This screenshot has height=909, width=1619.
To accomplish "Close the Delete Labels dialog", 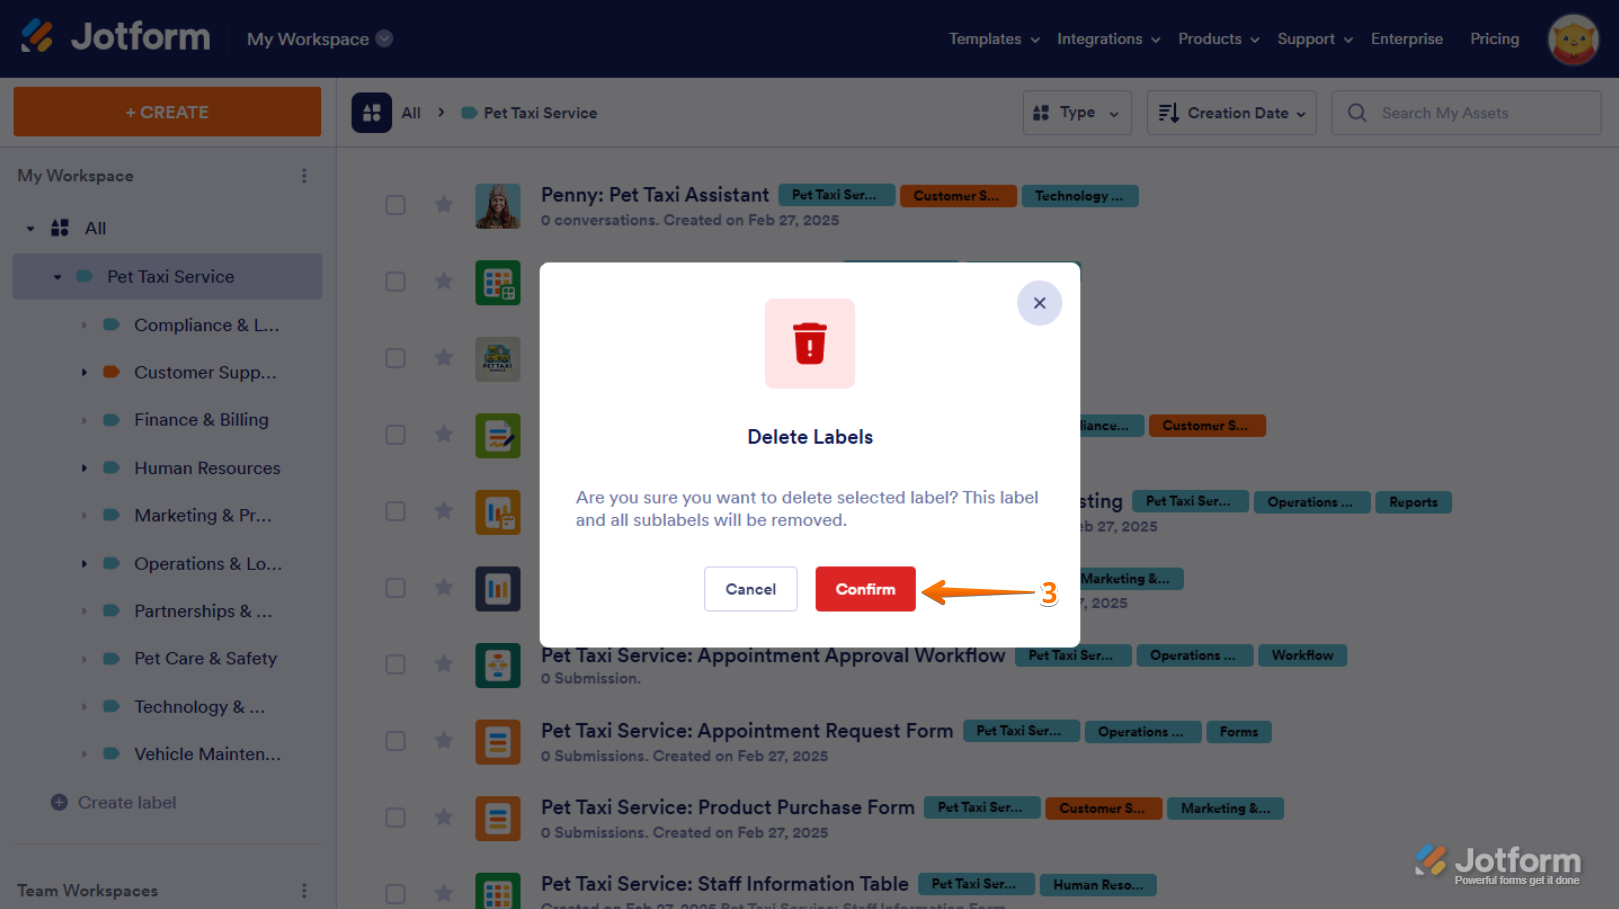I will pyautogui.click(x=1040, y=303).
